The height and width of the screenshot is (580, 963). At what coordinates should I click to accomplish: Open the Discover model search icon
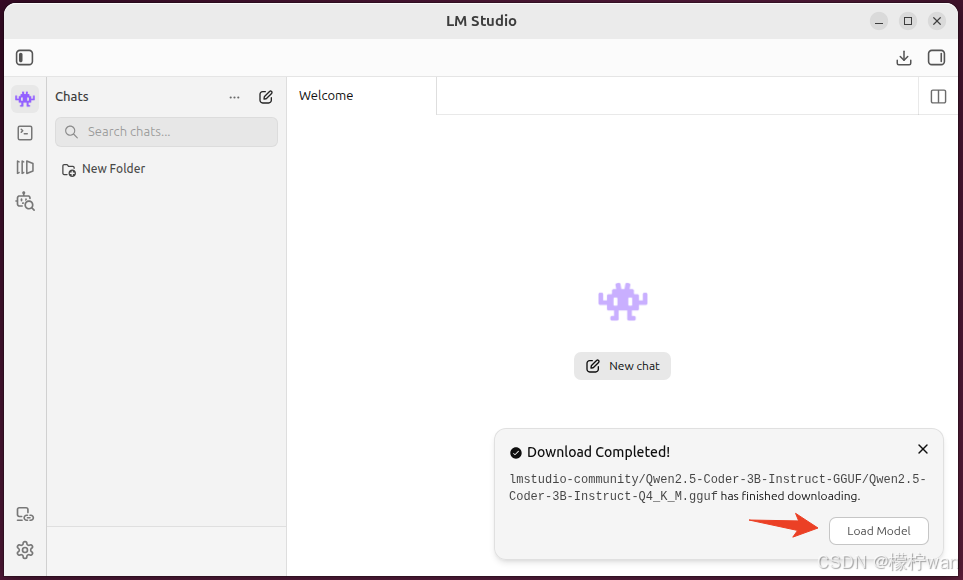(25, 201)
